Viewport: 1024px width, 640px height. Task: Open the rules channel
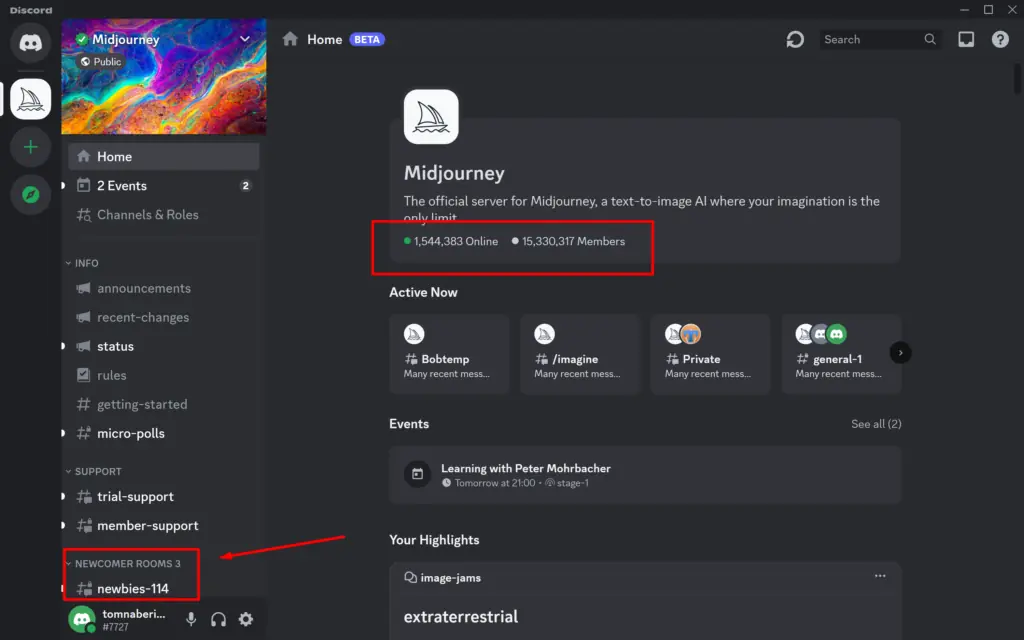coord(163,376)
